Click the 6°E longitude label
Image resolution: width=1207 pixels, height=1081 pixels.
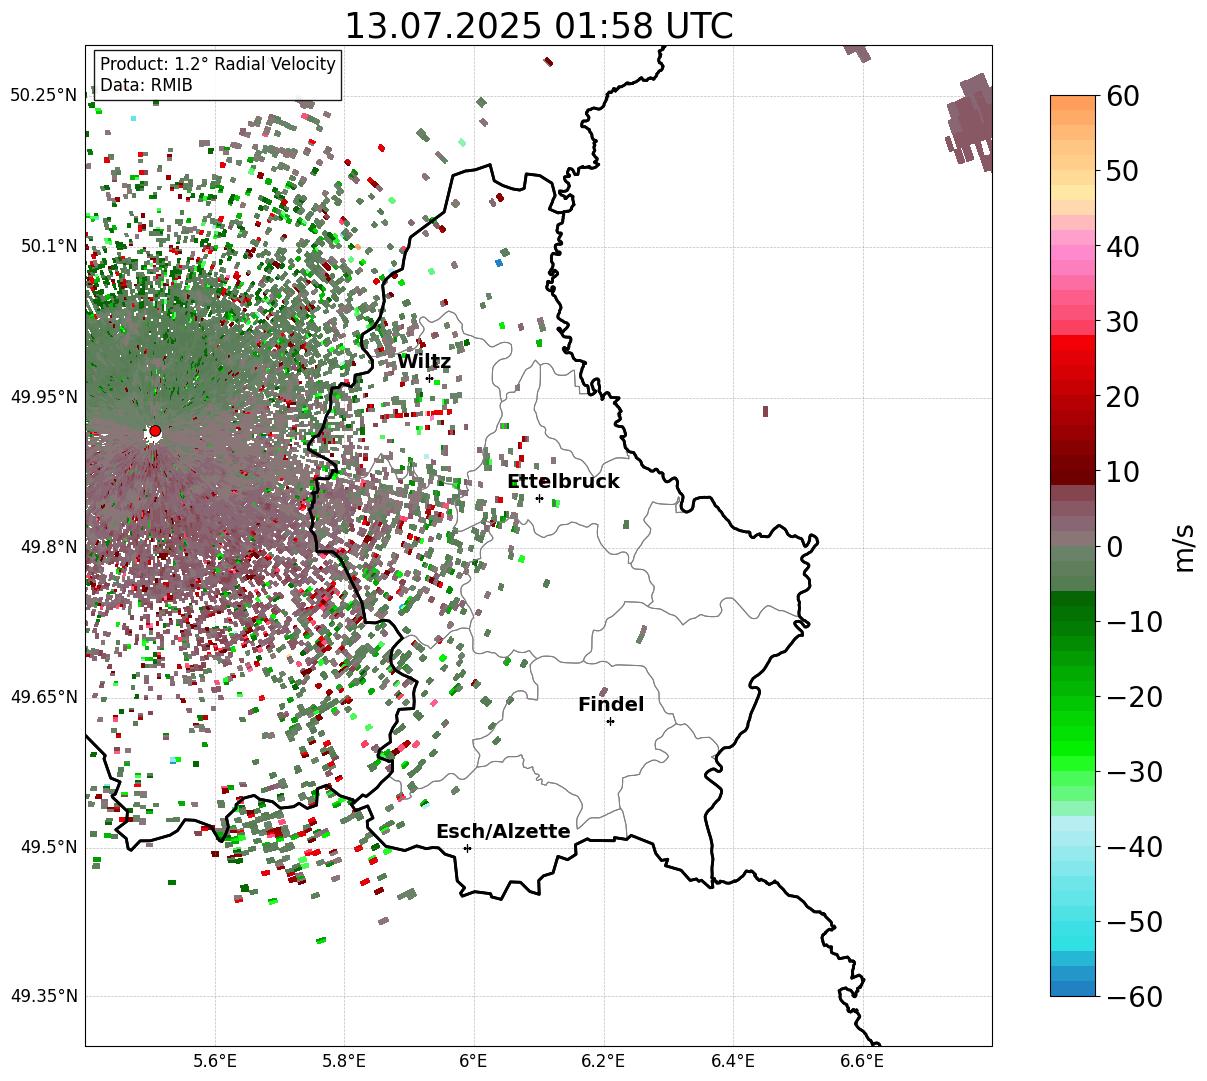(473, 1061)
